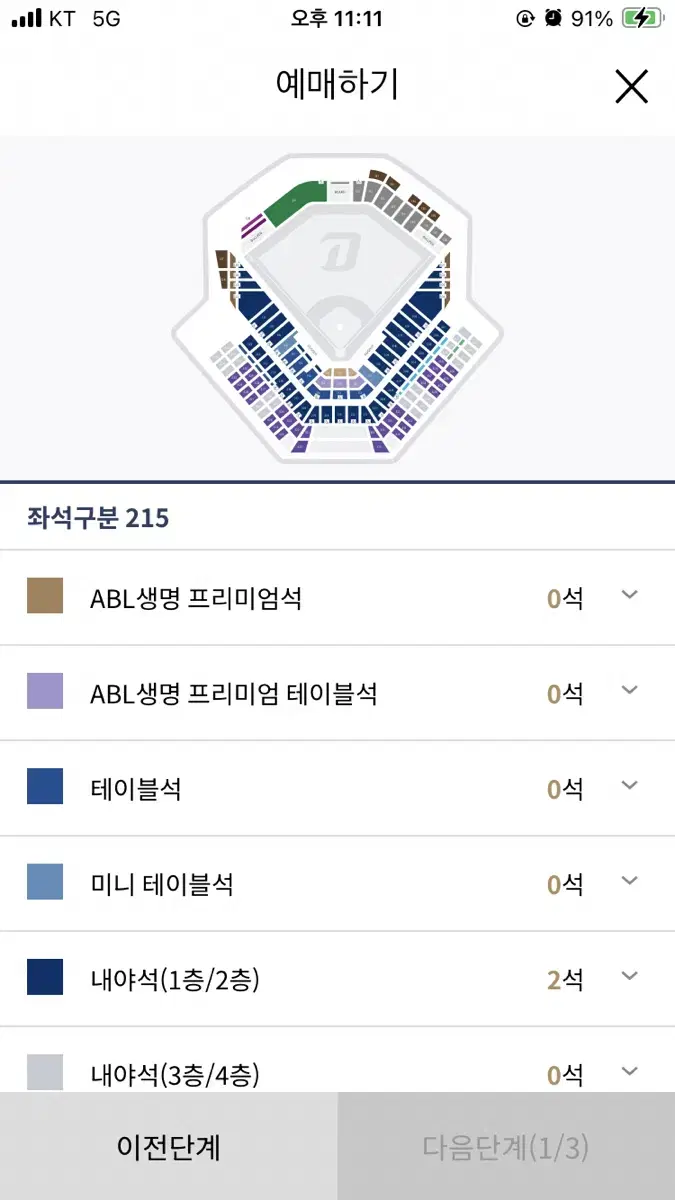Expand the ABL생명 프리미엄석 chevron
Viewport: 675px width, 1200px height.
tap(629, 596)
